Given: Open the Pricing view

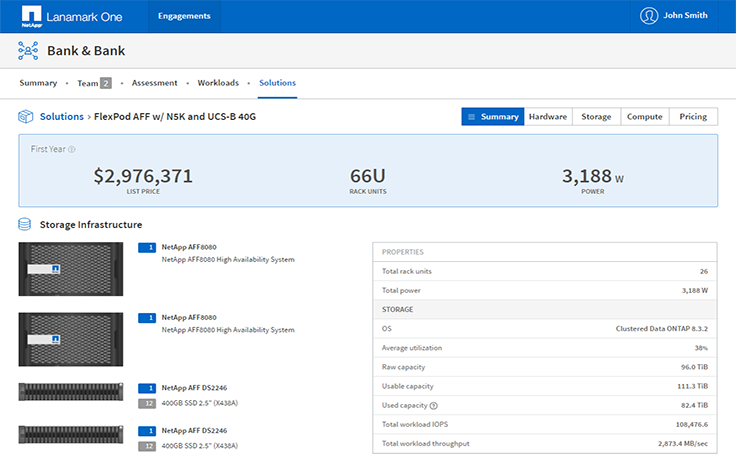Looking at the screenshot, I should pos(693,117).
